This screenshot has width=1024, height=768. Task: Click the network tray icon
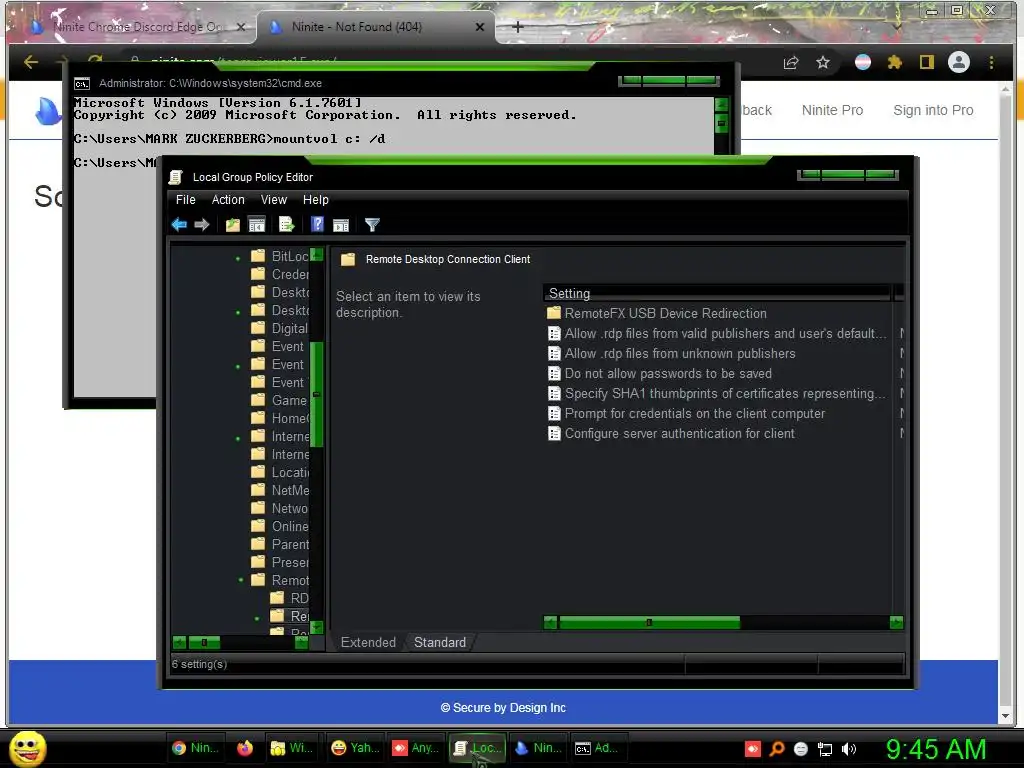(825, 749)
